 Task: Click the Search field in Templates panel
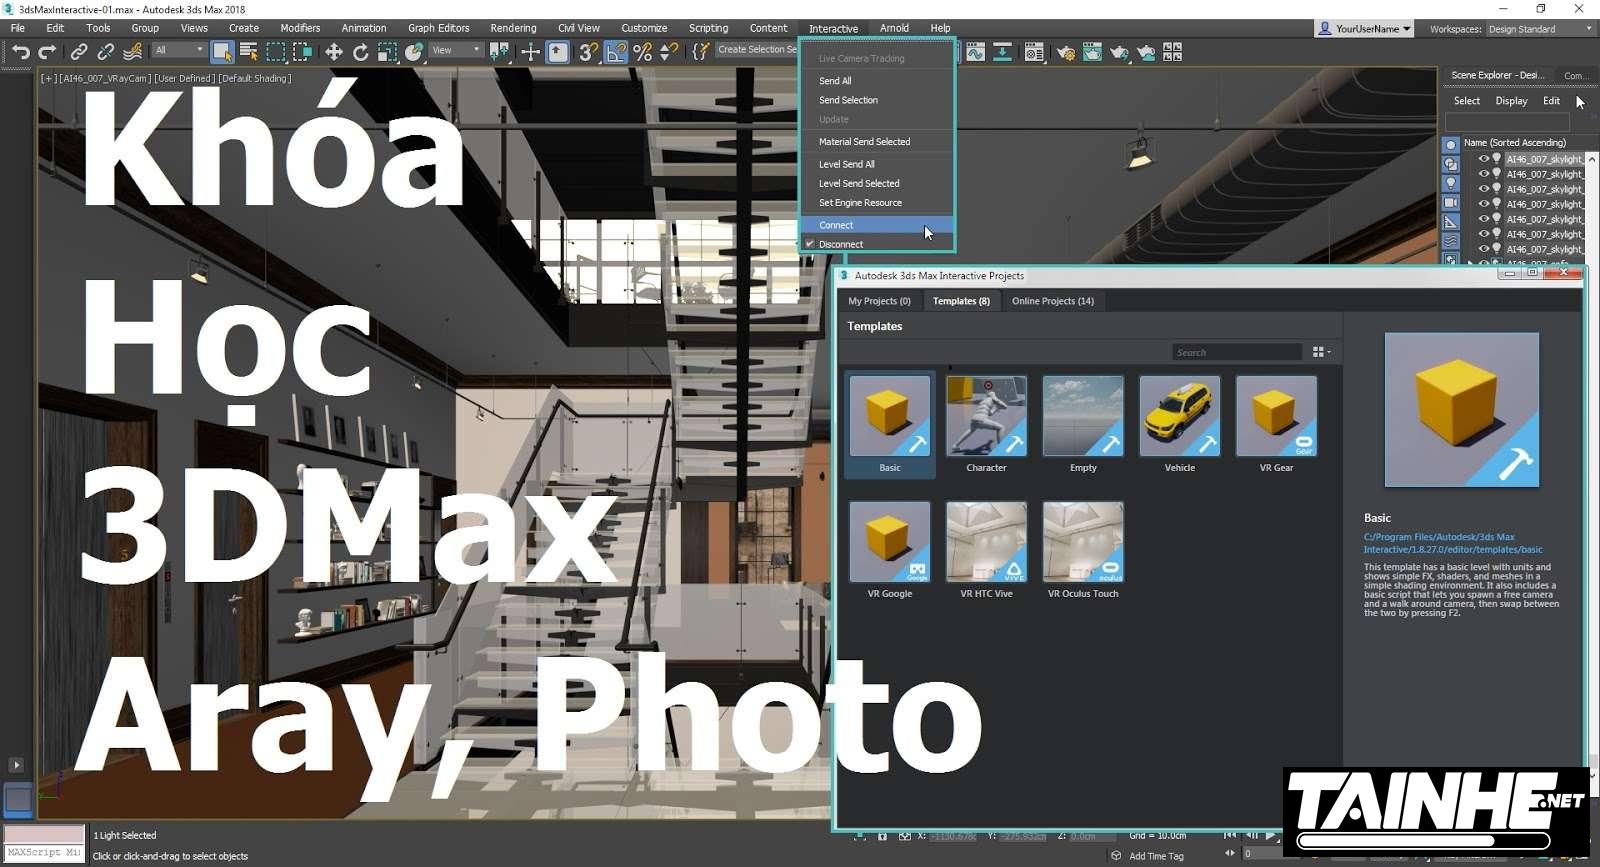(1236, 352)
